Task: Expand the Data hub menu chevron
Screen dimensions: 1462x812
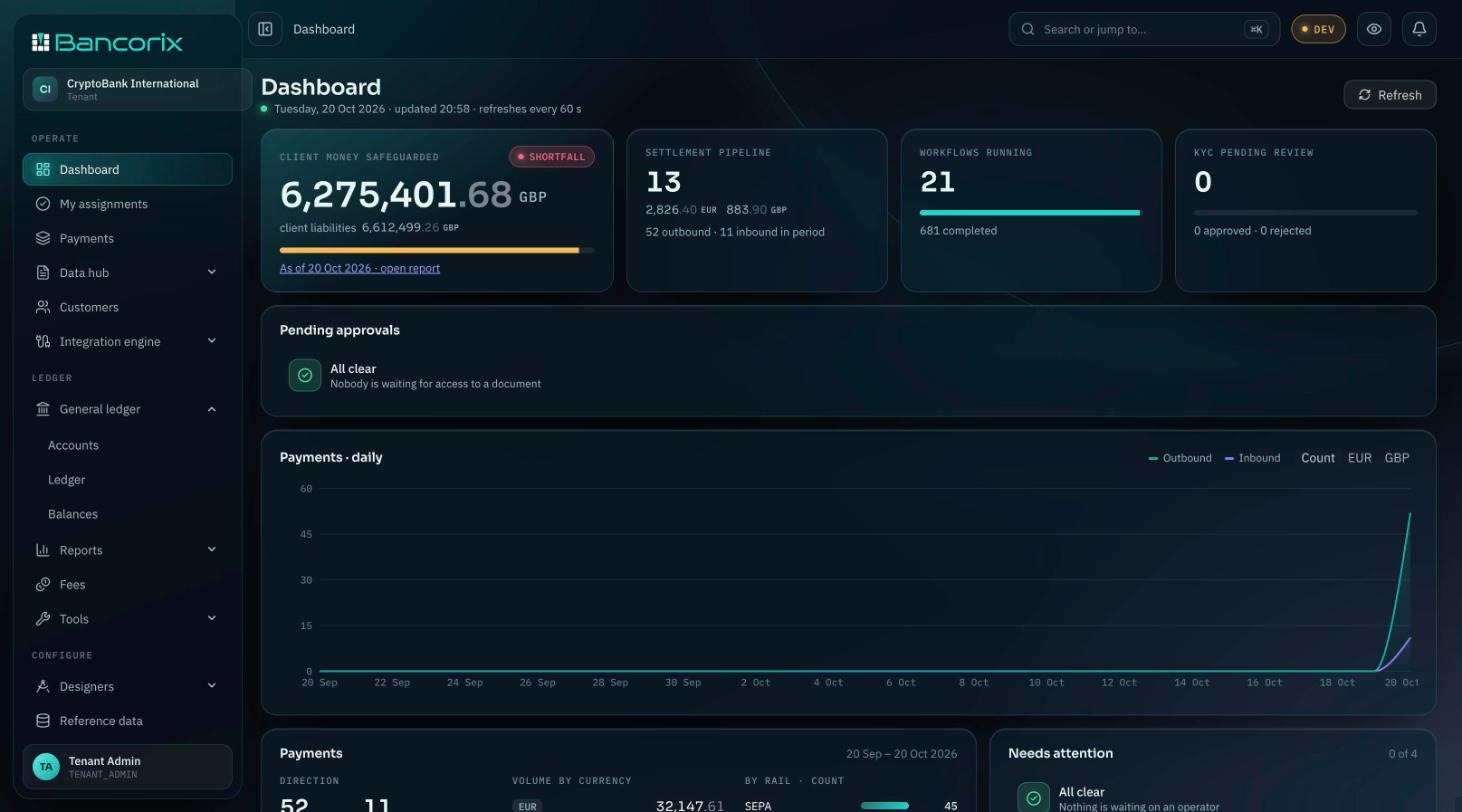Action: pos(212,272)
